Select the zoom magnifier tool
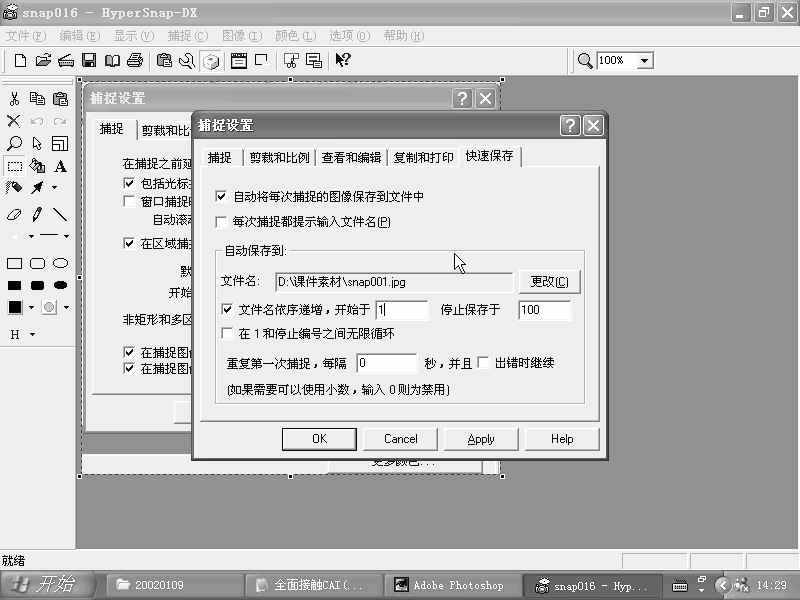 13,144
